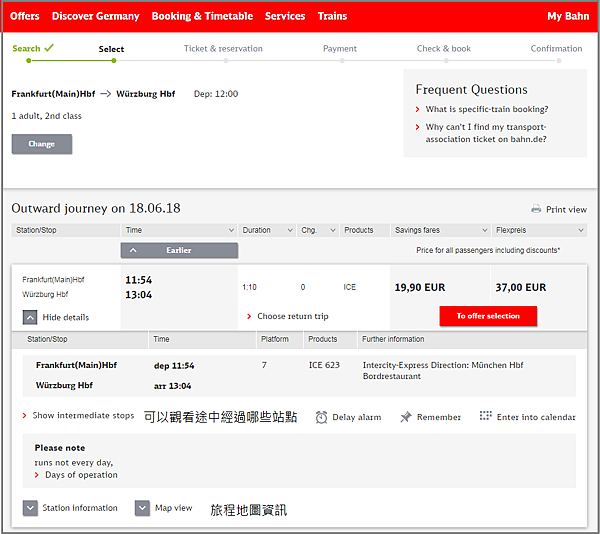Open the Flexpreis column dropdown
Screen dimensions: 600x534
(x=581, y=230)
